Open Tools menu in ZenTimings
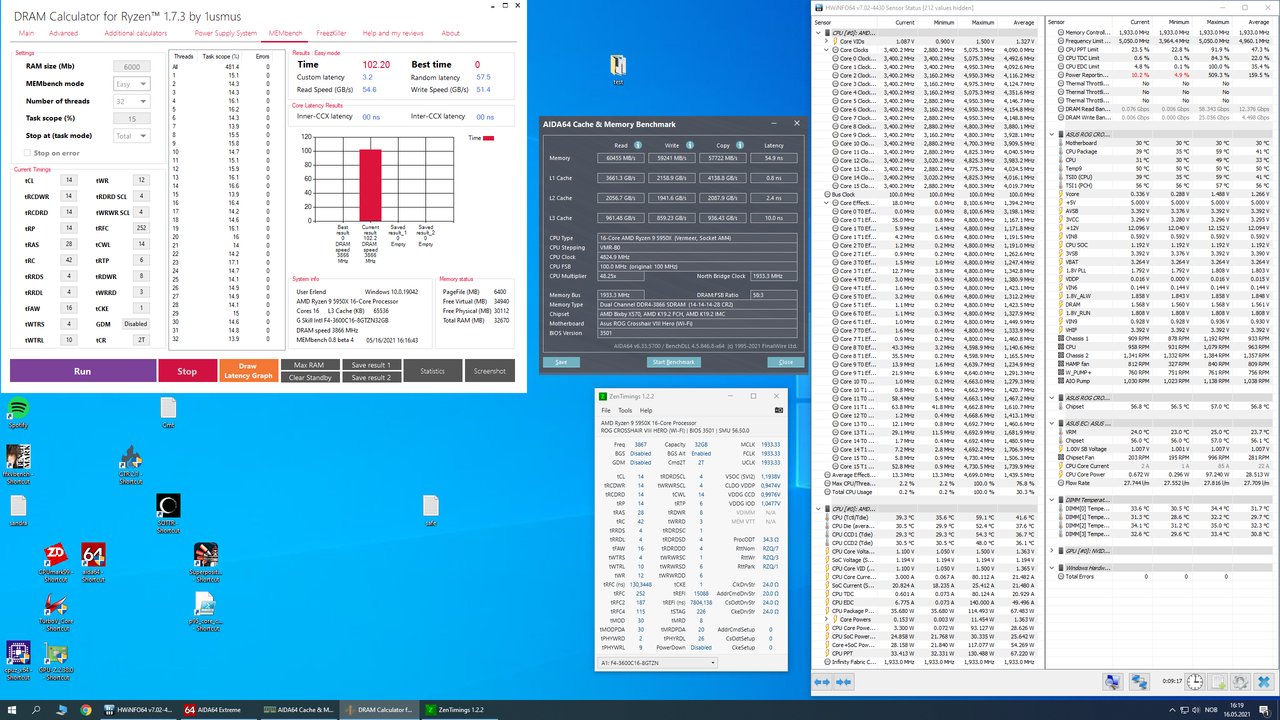This screenshot has width=1280, height=720. (x=625, y=410)
